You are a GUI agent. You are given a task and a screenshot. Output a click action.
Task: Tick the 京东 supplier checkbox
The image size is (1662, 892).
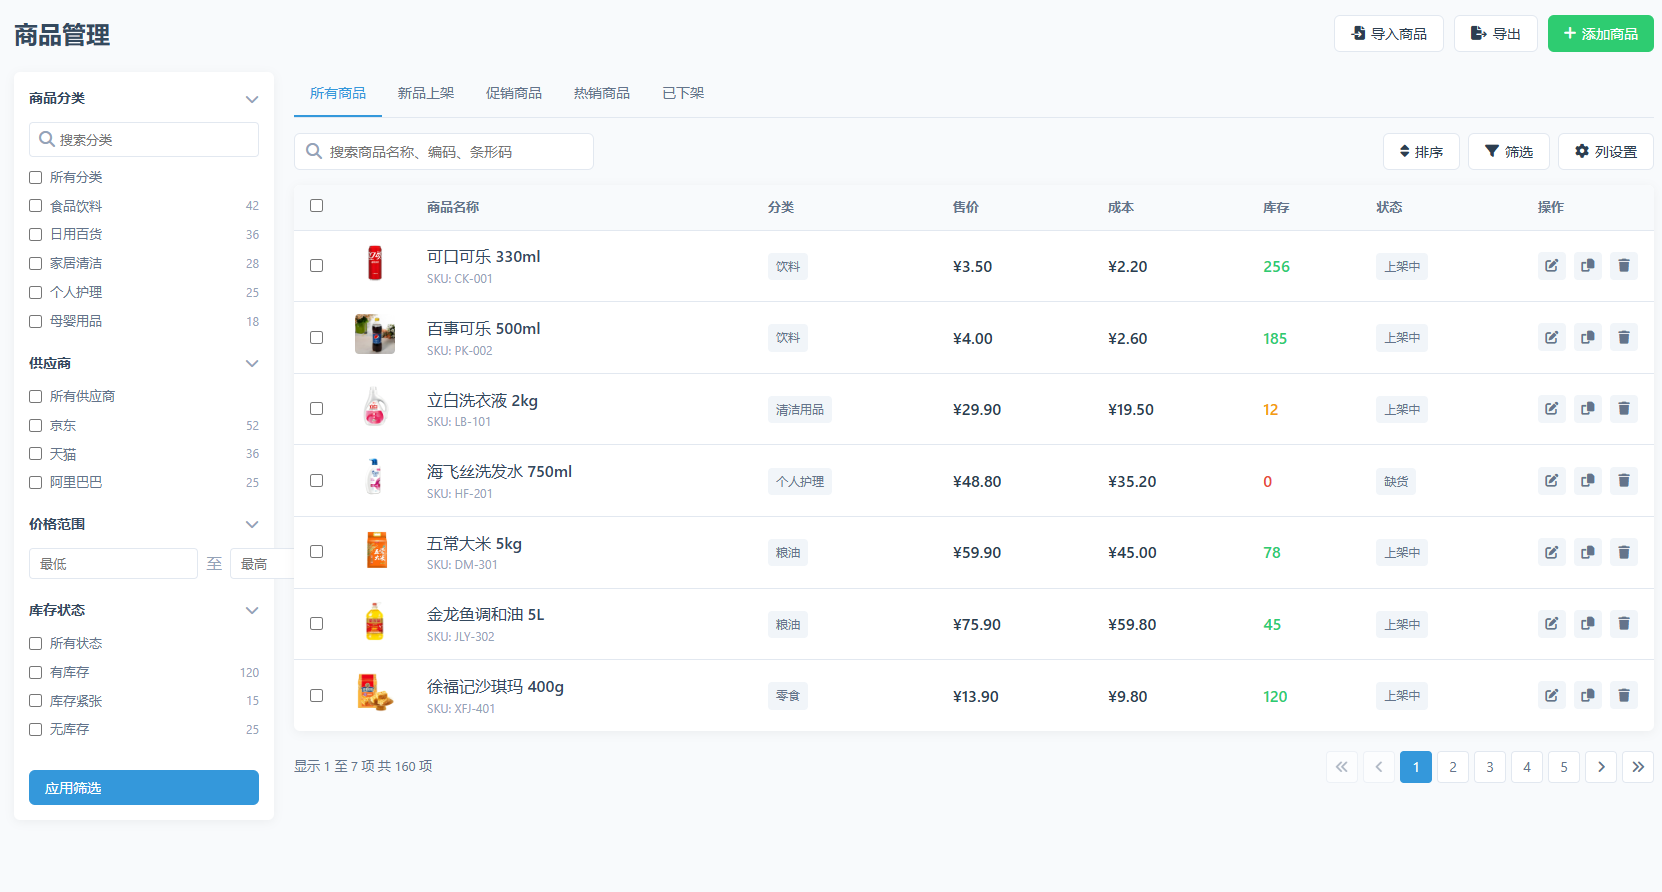36,425
